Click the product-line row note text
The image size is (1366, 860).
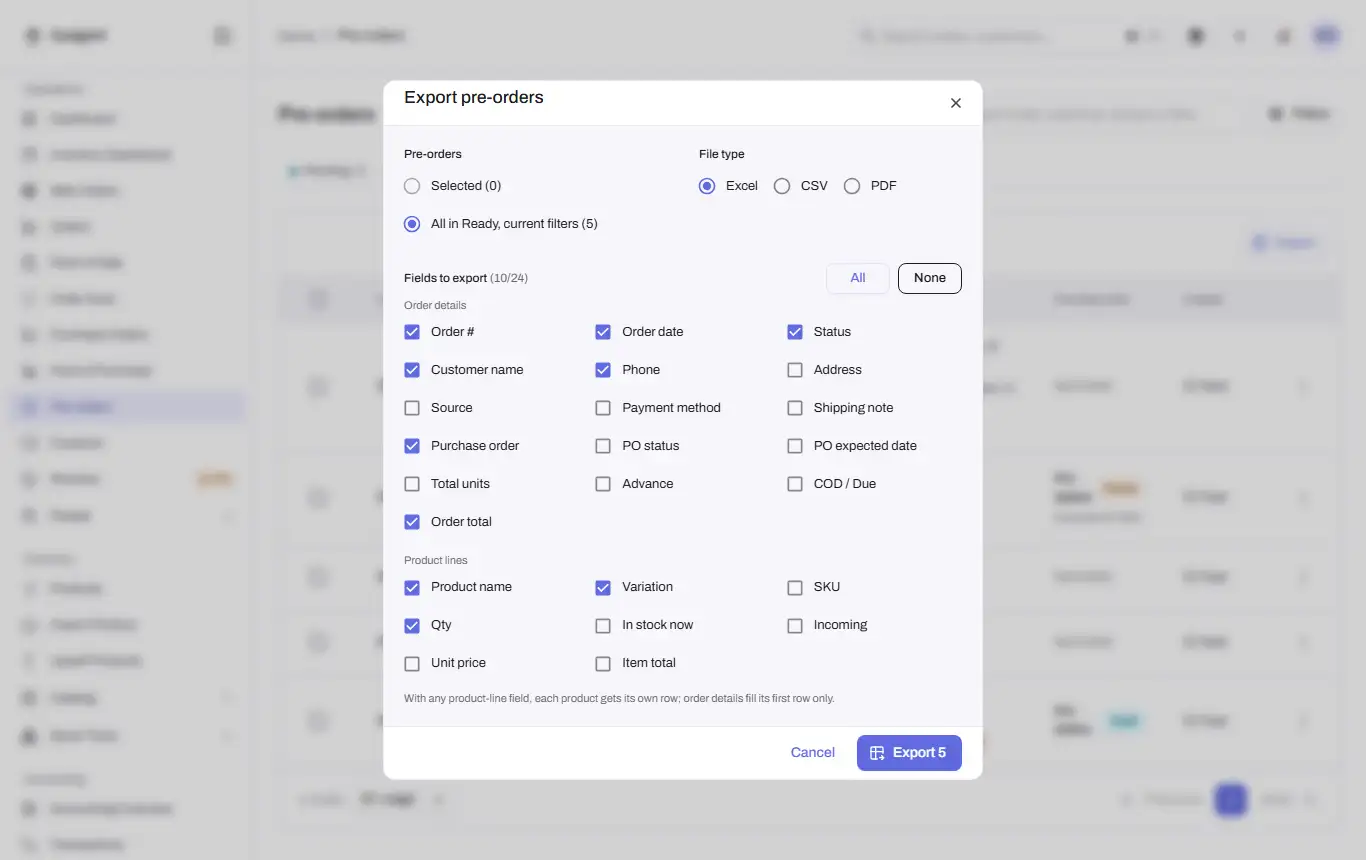[x=619, y=698]
